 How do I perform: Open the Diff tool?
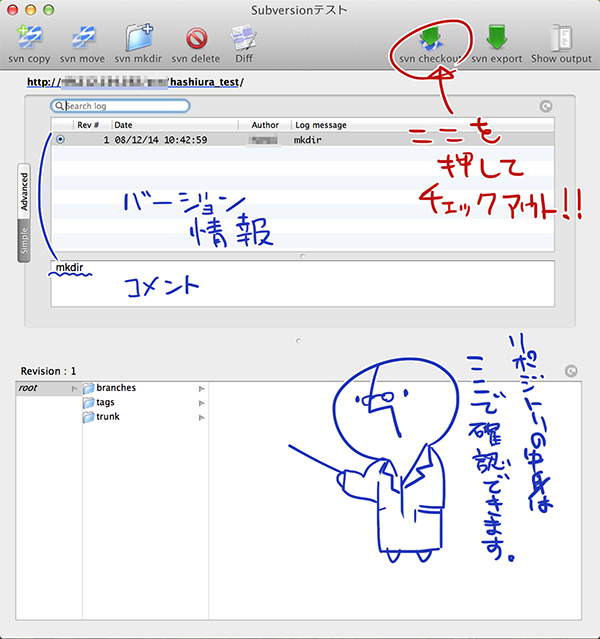click(x=243, y=38)
